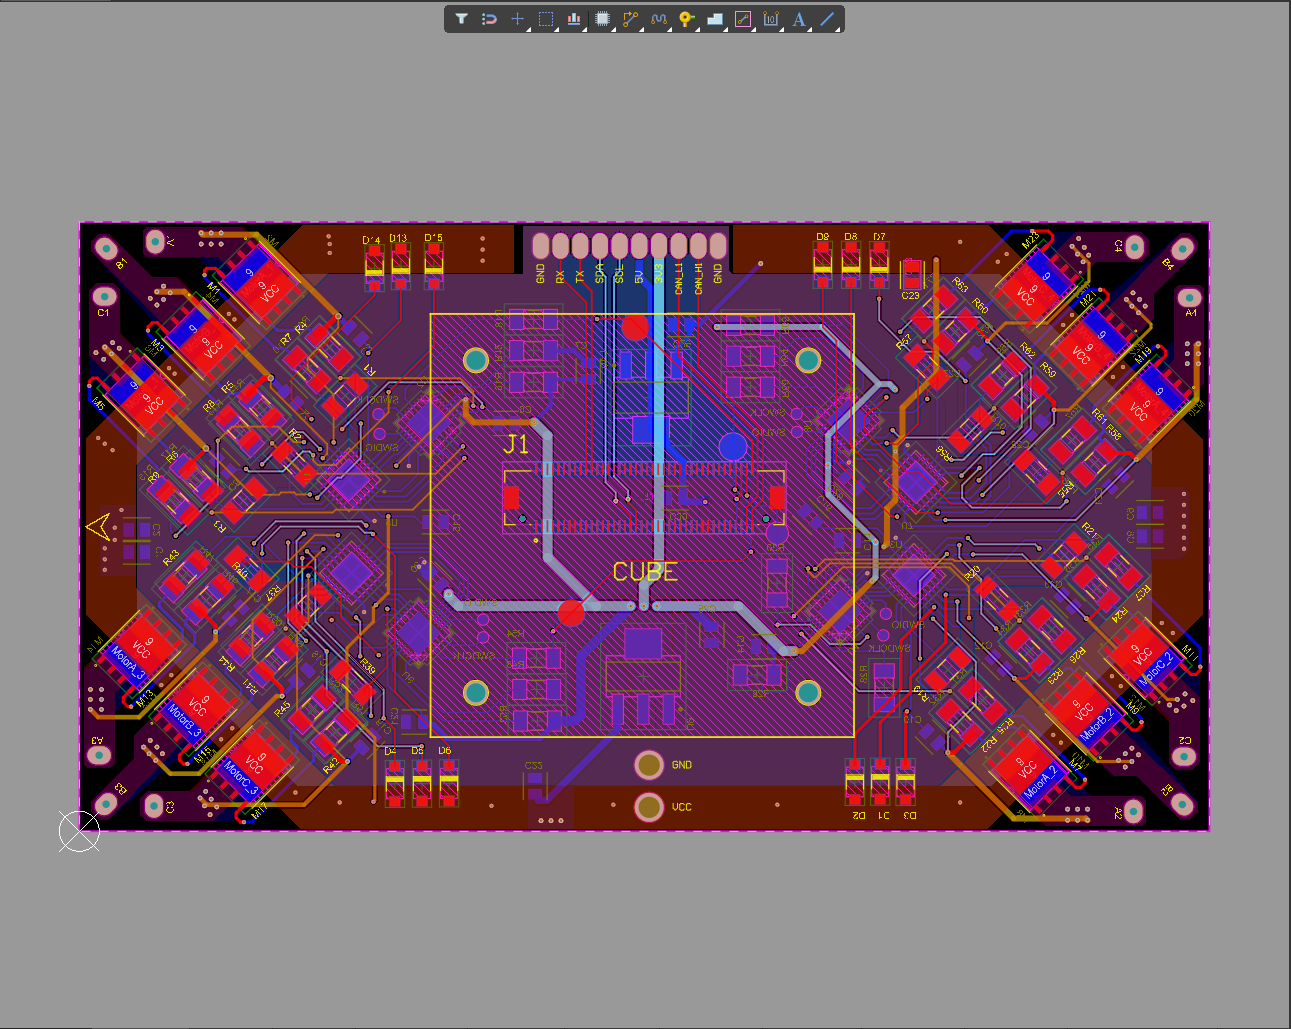Click the board origin marker
The height and width of the screenshot is (1029, 1291).
(x=79, y=831)
